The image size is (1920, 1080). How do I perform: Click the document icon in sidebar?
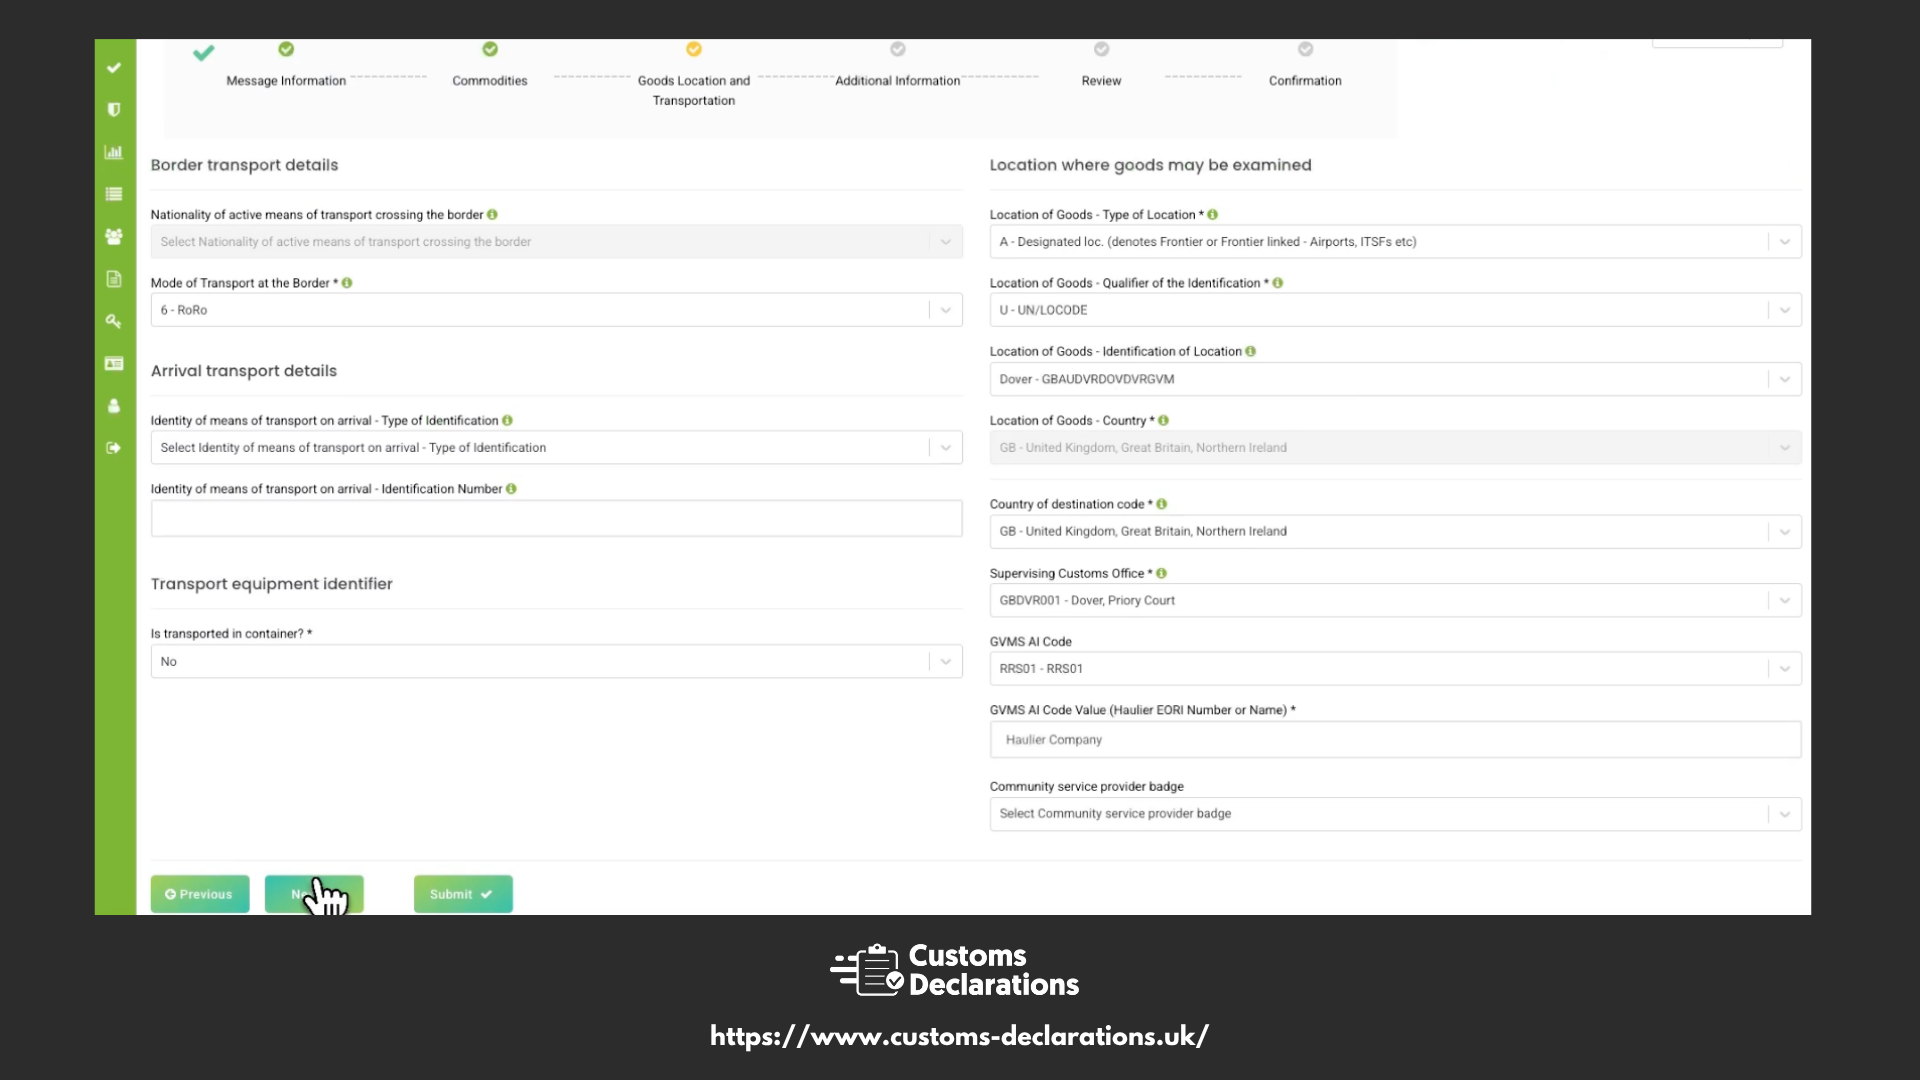(x=114, y=279)
